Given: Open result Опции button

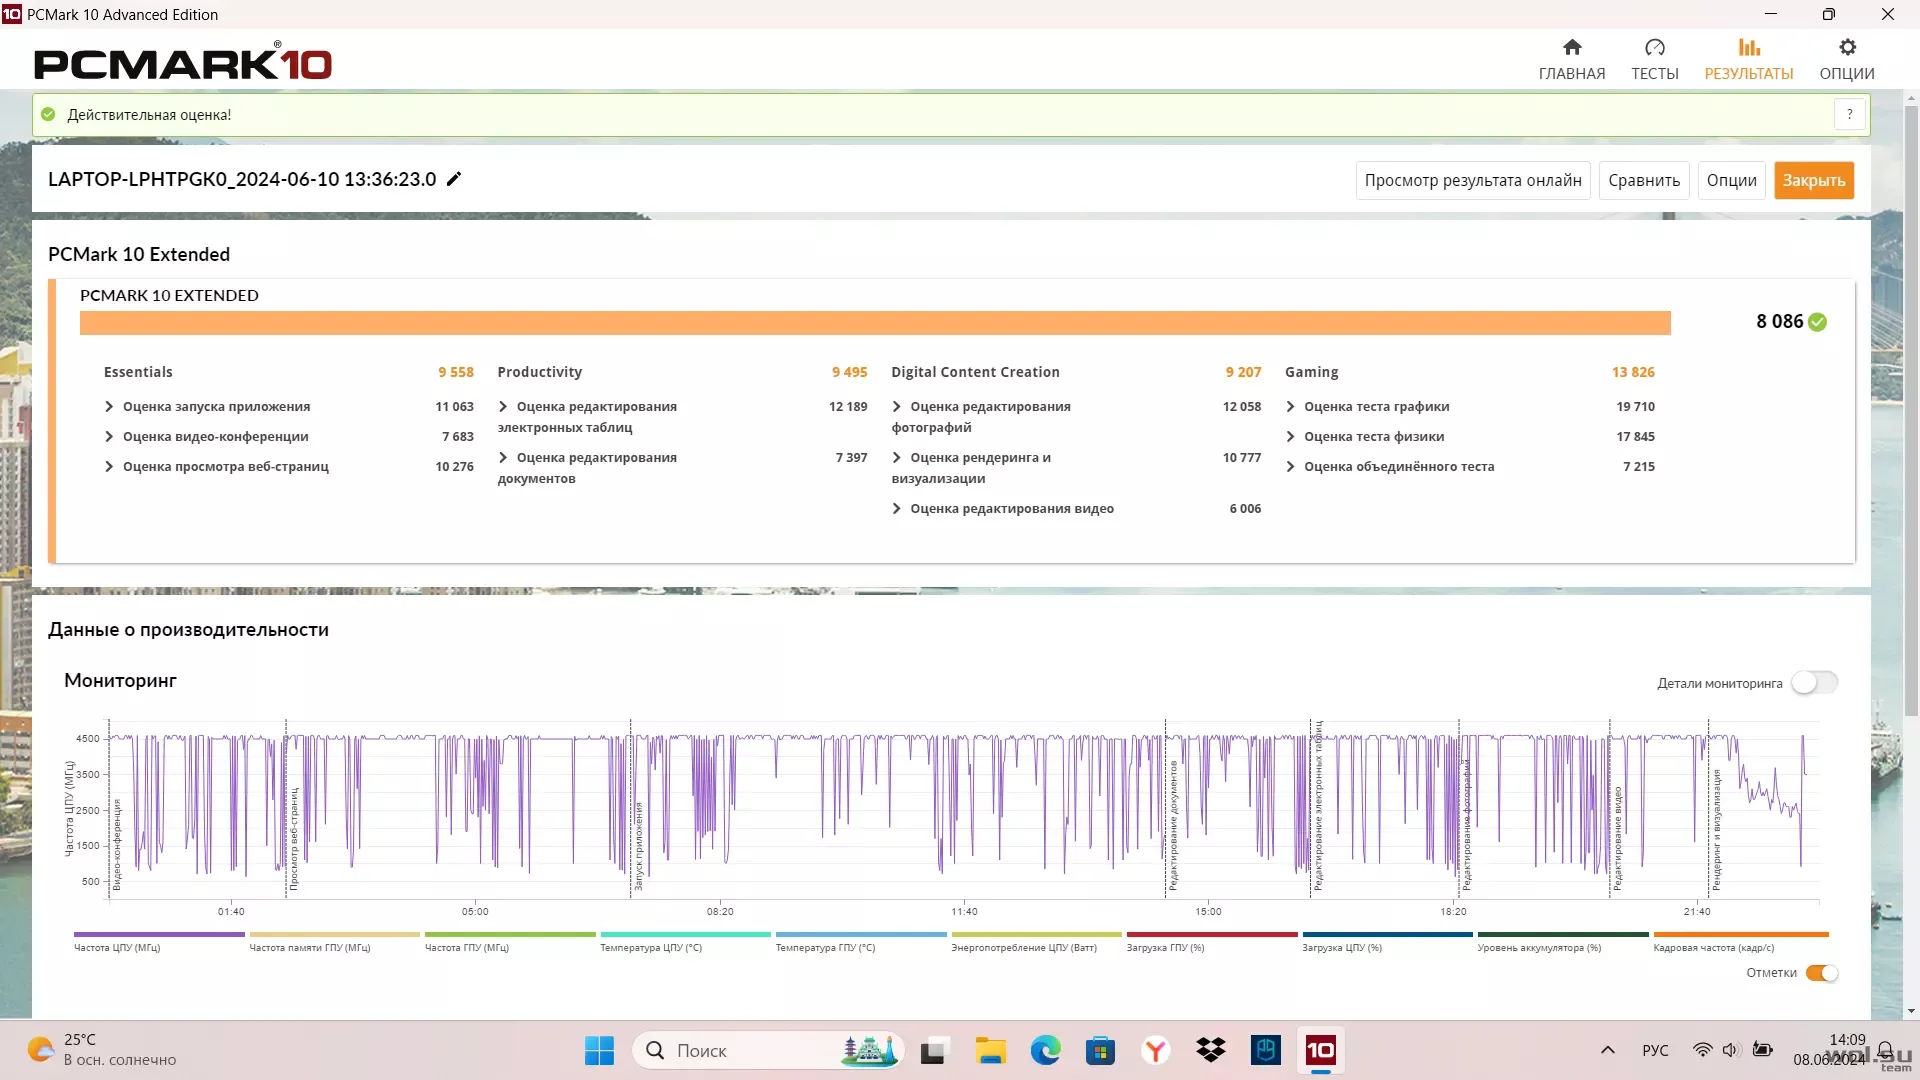Looking at the screenshot, I should [x=1732, y=181].
